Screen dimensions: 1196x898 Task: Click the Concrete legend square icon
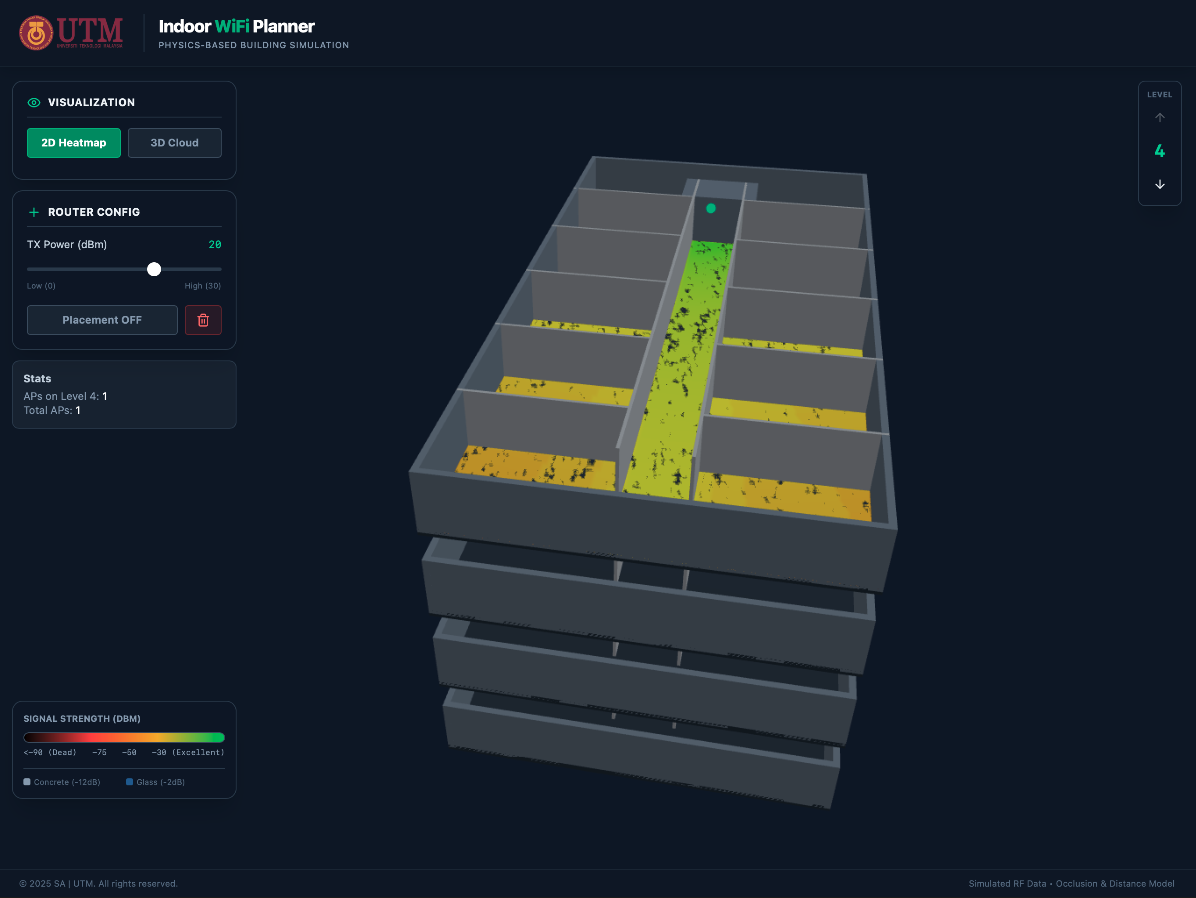27,782
